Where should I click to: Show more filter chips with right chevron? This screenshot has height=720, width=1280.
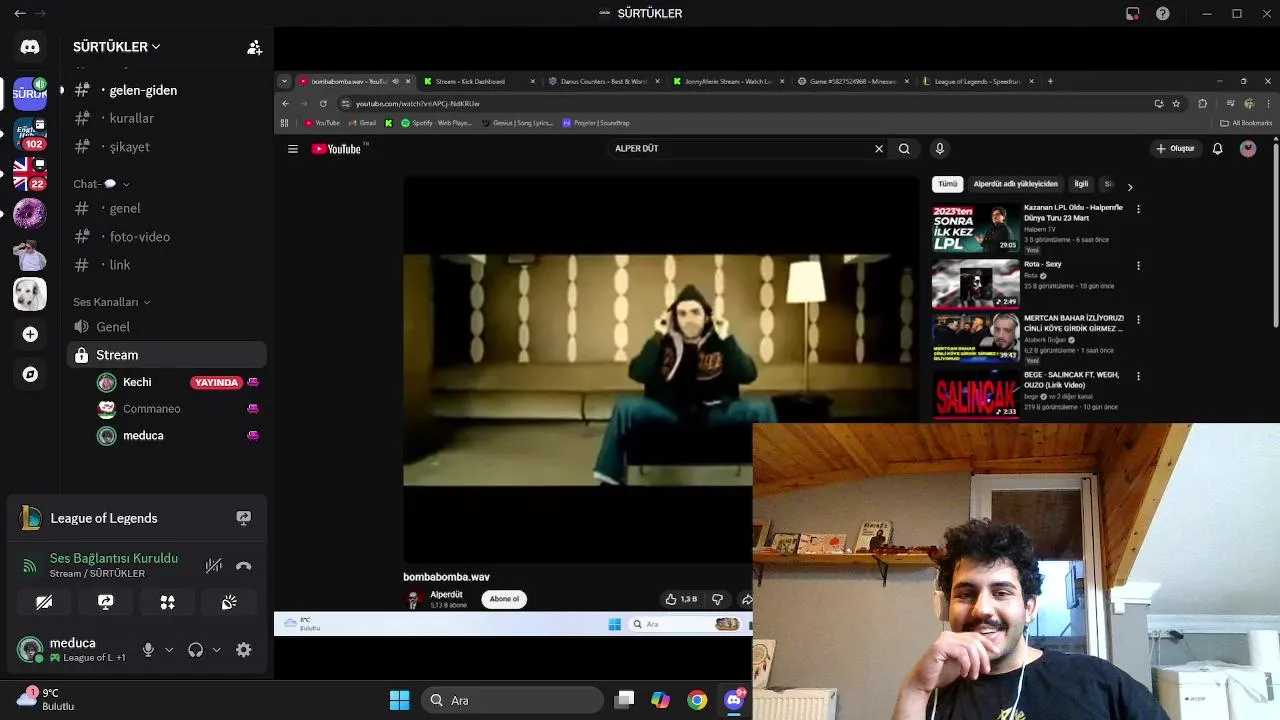pyautogui.click(x=1130, y=187)
